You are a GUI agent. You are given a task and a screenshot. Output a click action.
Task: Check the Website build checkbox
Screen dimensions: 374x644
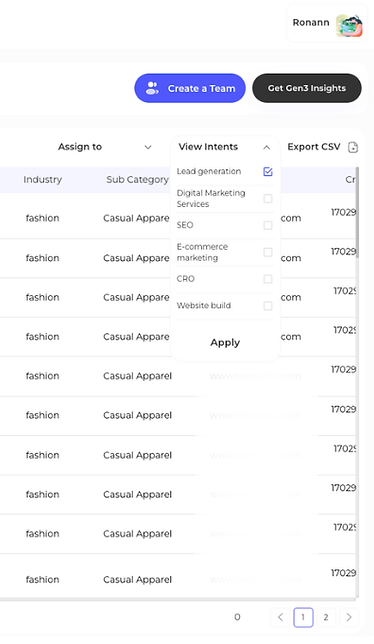click(268, 306)
